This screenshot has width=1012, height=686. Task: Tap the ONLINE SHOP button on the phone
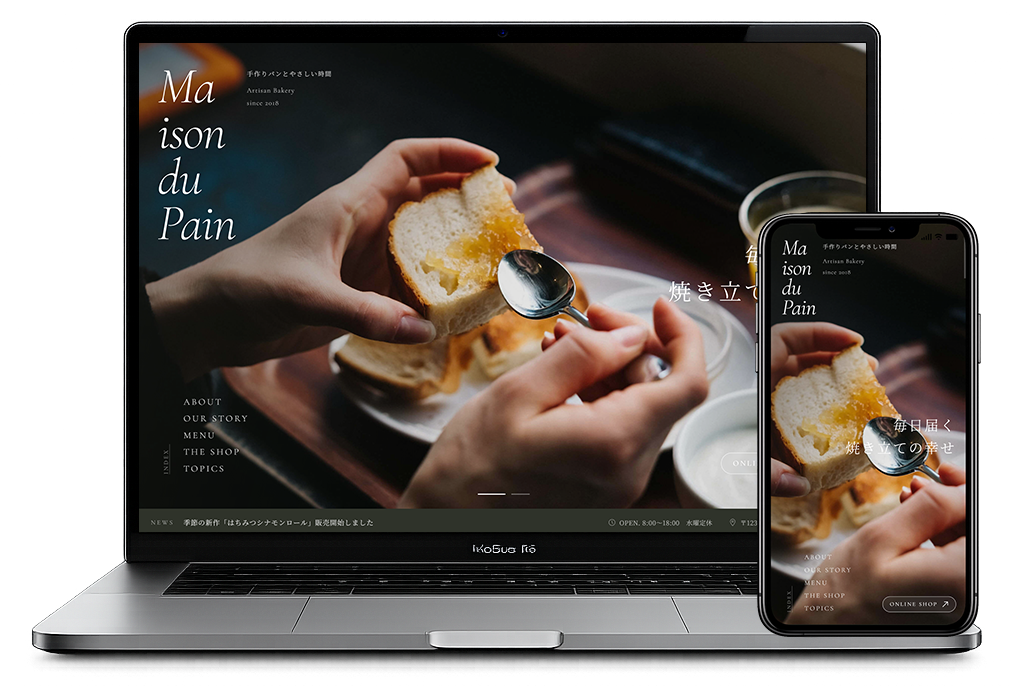(918, 604)
